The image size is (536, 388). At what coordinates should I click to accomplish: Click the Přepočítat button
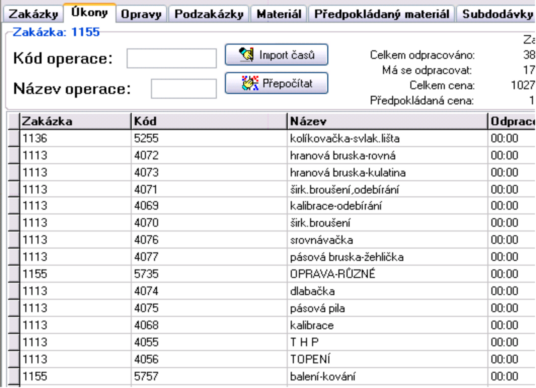tap(277, 83)
